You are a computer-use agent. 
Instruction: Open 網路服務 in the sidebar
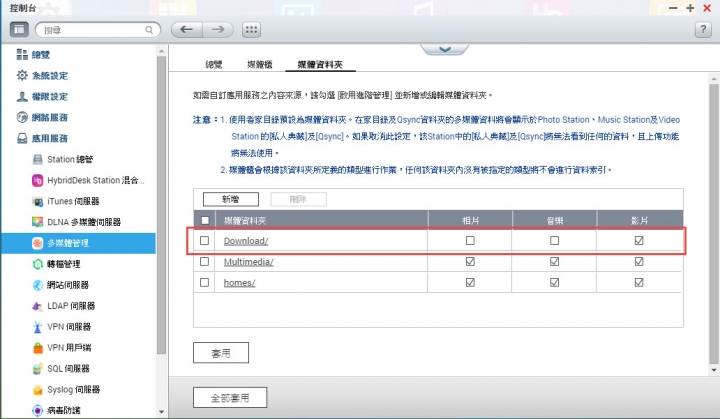[x=50, y=117]
